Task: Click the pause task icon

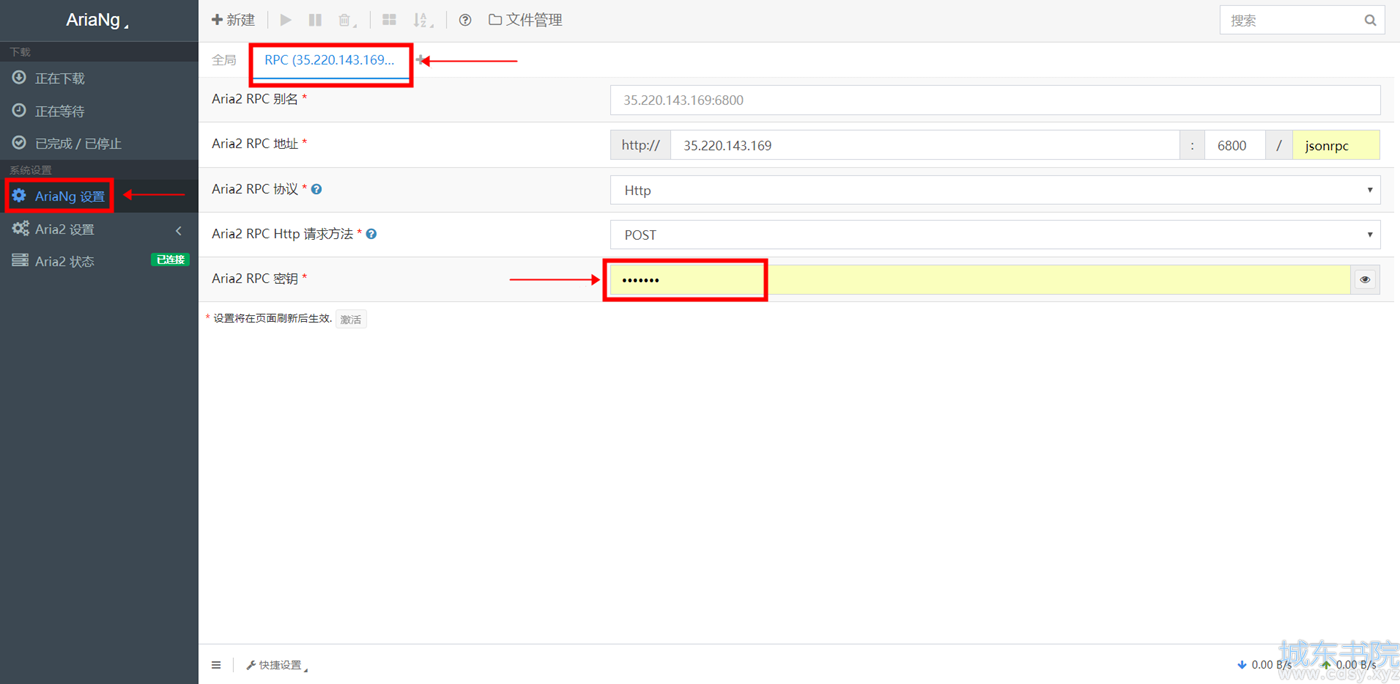Action: point(315,20)
